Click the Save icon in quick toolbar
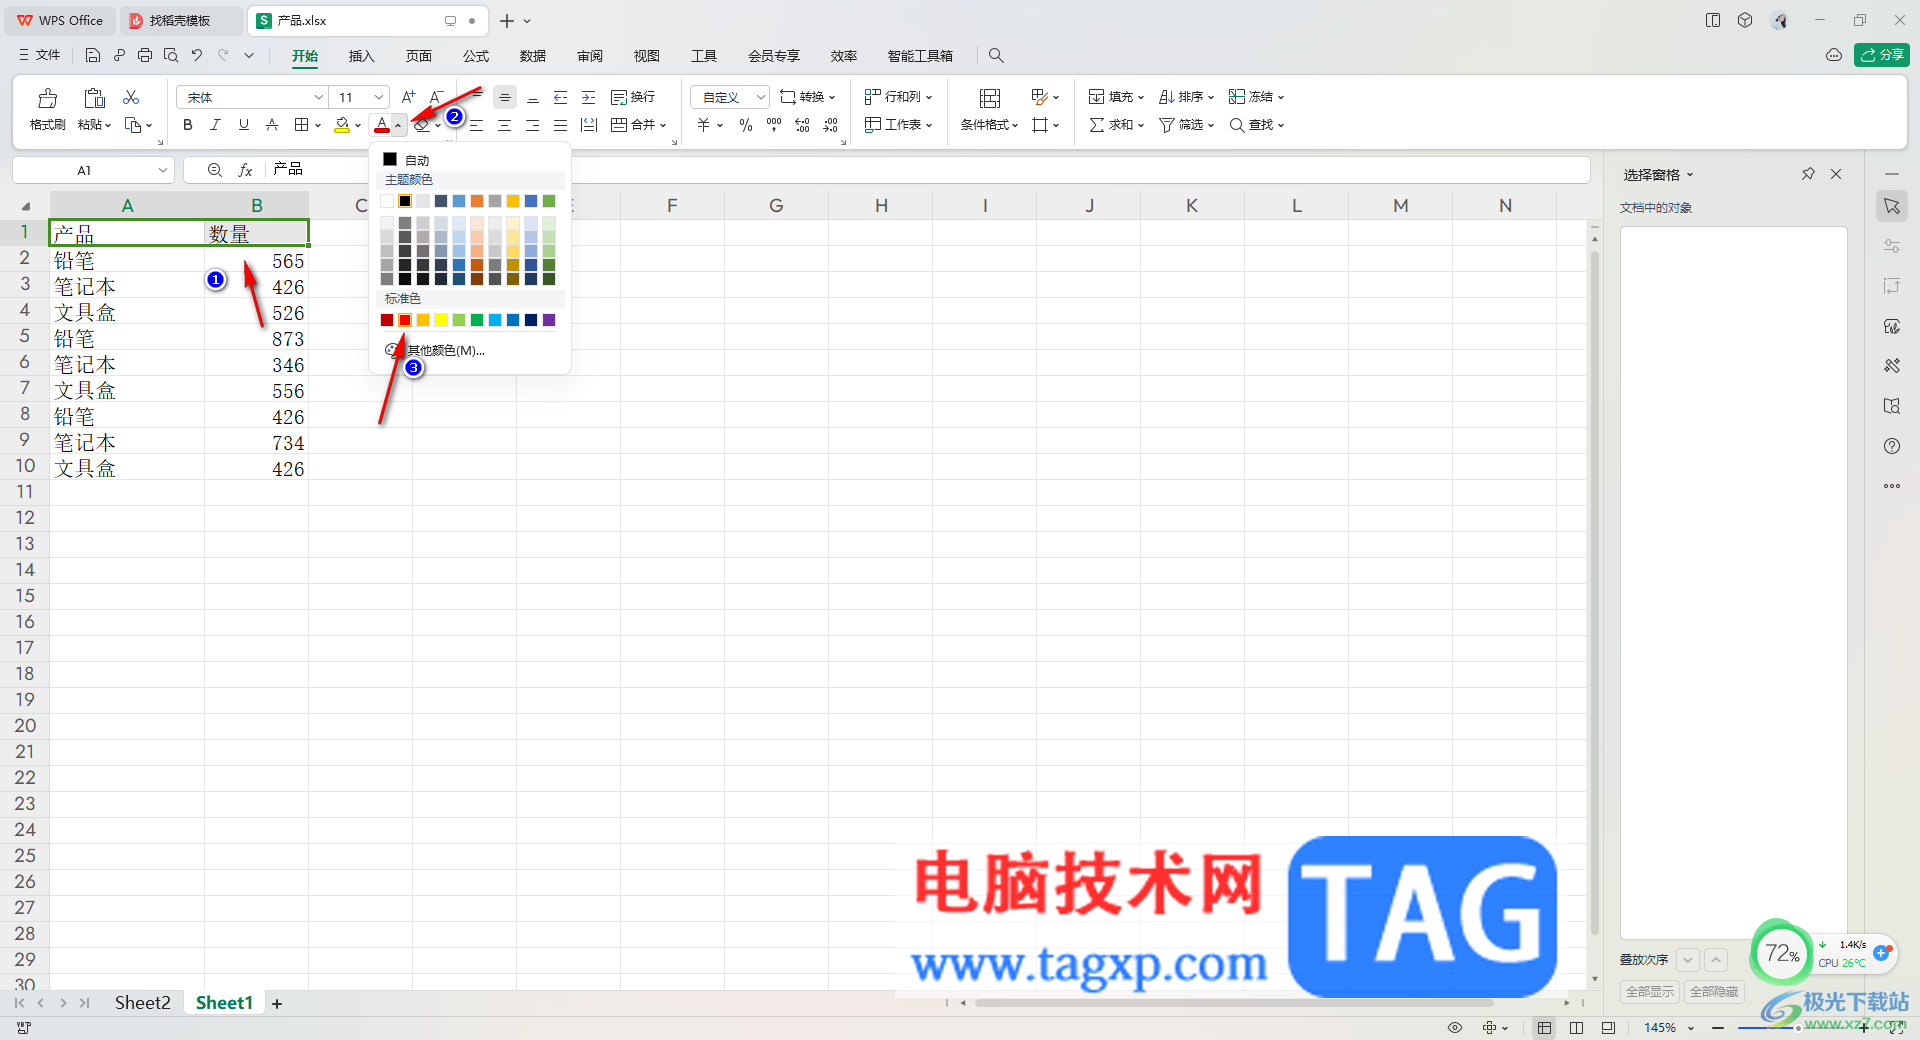The width and height of the screenshot is (1920, 1040). click(x=93, y=55)
